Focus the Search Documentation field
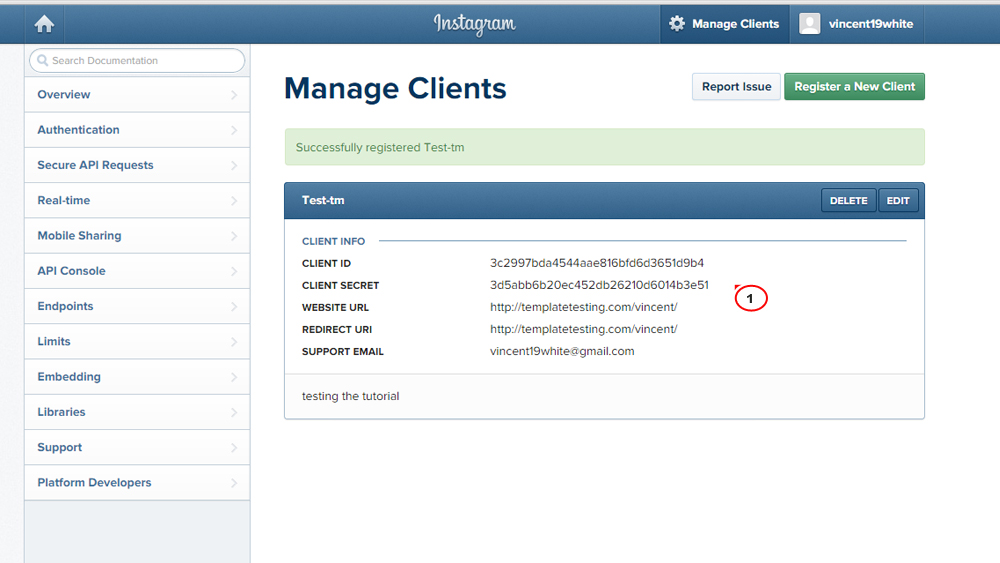The height and width of the screenshot is (563, 1000). (x=137, y=61)
